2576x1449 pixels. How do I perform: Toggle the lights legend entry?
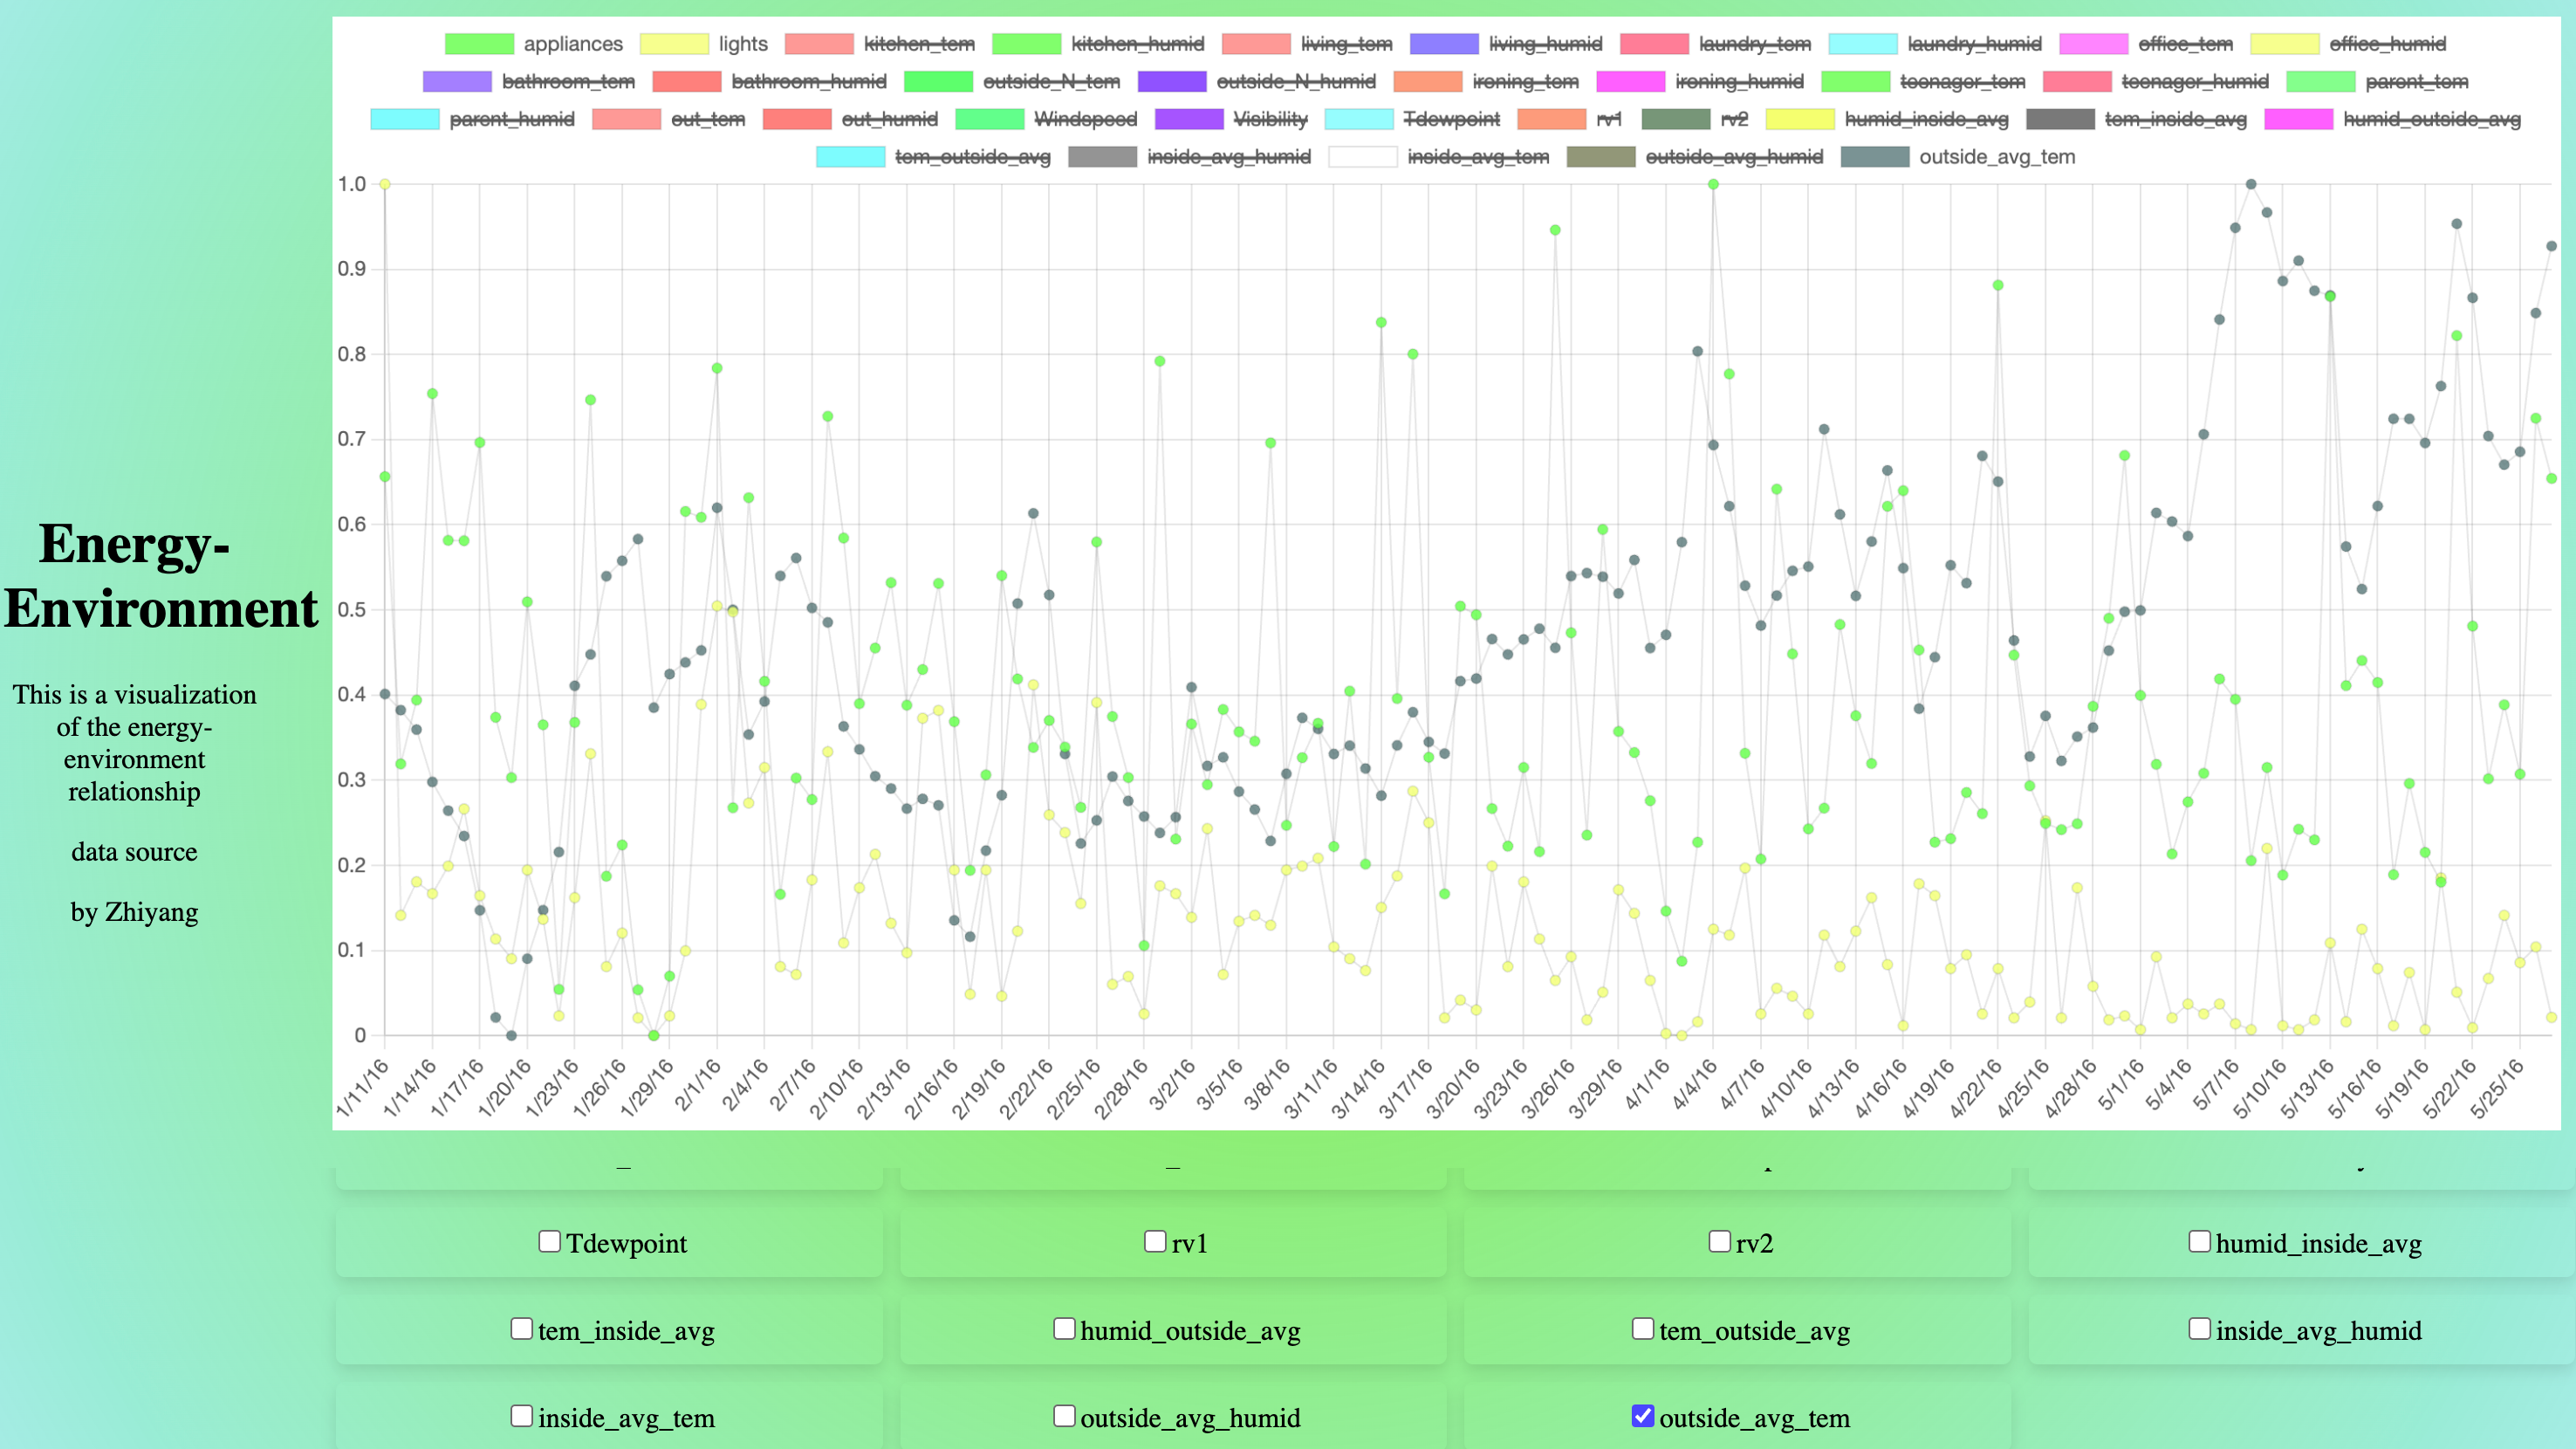[741, 44]
